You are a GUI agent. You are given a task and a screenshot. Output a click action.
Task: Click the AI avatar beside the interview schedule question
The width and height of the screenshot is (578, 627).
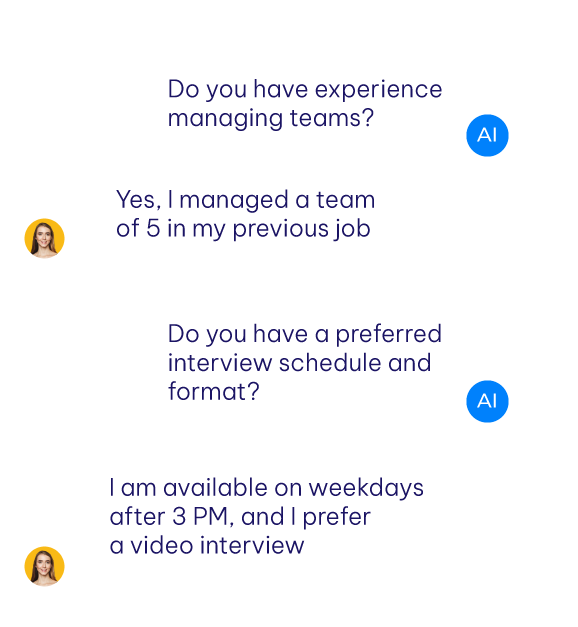[487, 401]
